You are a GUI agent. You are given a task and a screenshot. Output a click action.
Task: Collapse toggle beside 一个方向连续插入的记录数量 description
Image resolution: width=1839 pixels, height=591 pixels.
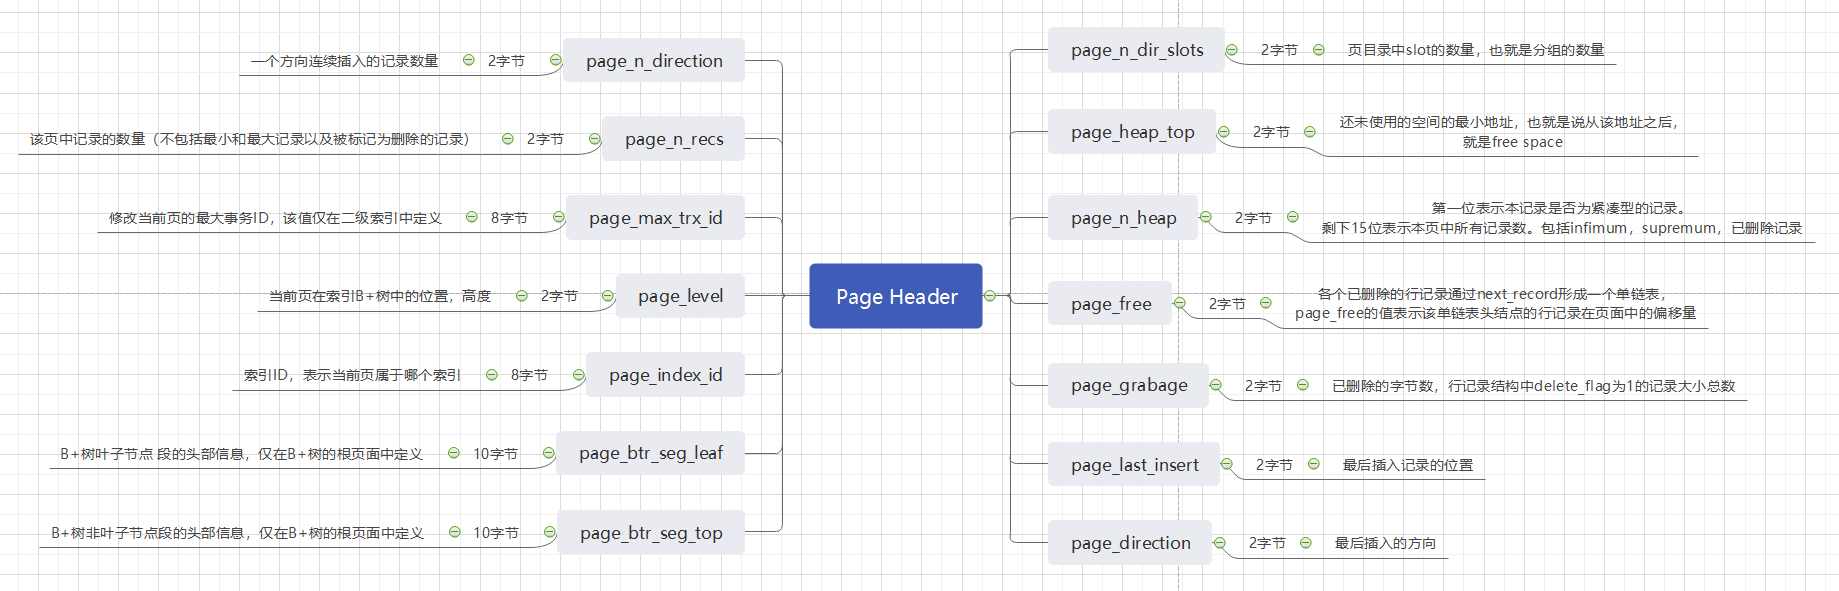tap(468, 60)
